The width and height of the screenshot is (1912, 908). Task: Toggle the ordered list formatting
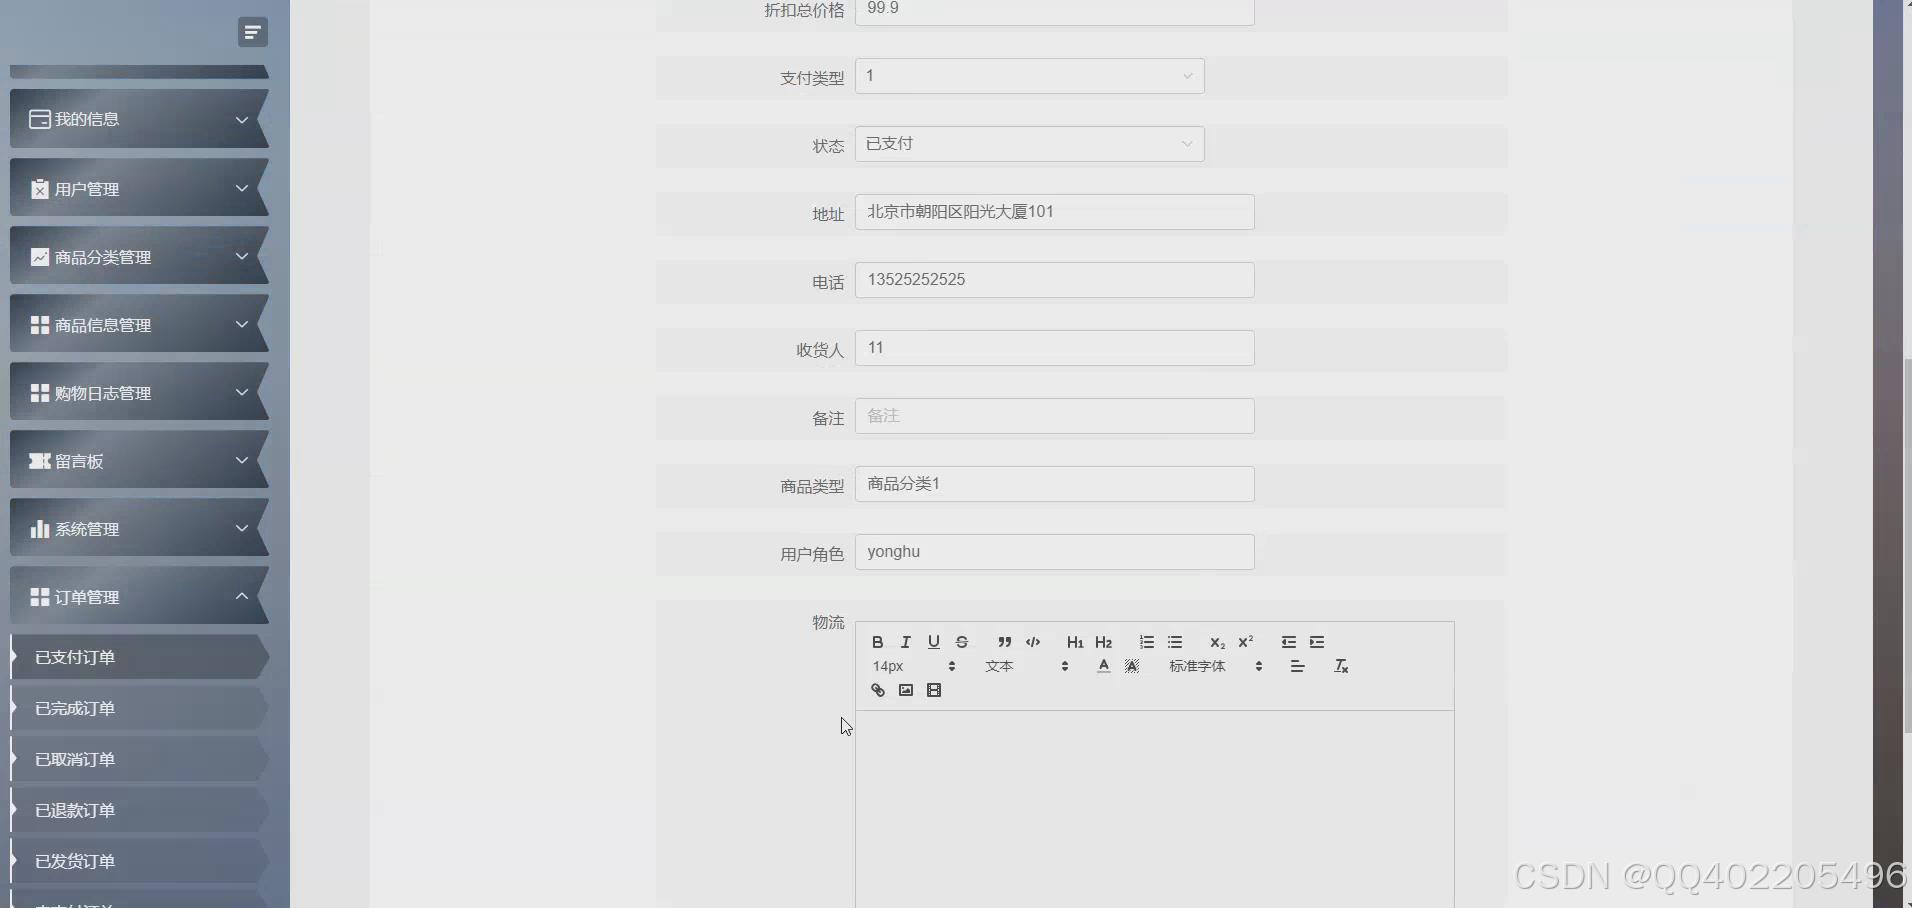[1147, 641]
